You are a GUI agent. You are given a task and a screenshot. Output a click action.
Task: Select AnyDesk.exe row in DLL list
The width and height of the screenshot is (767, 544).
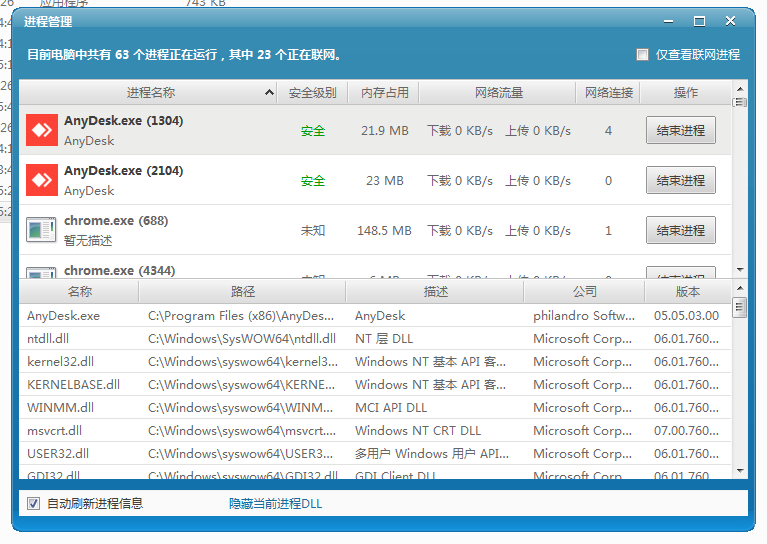pyautogui.click(x=375, y=316)
